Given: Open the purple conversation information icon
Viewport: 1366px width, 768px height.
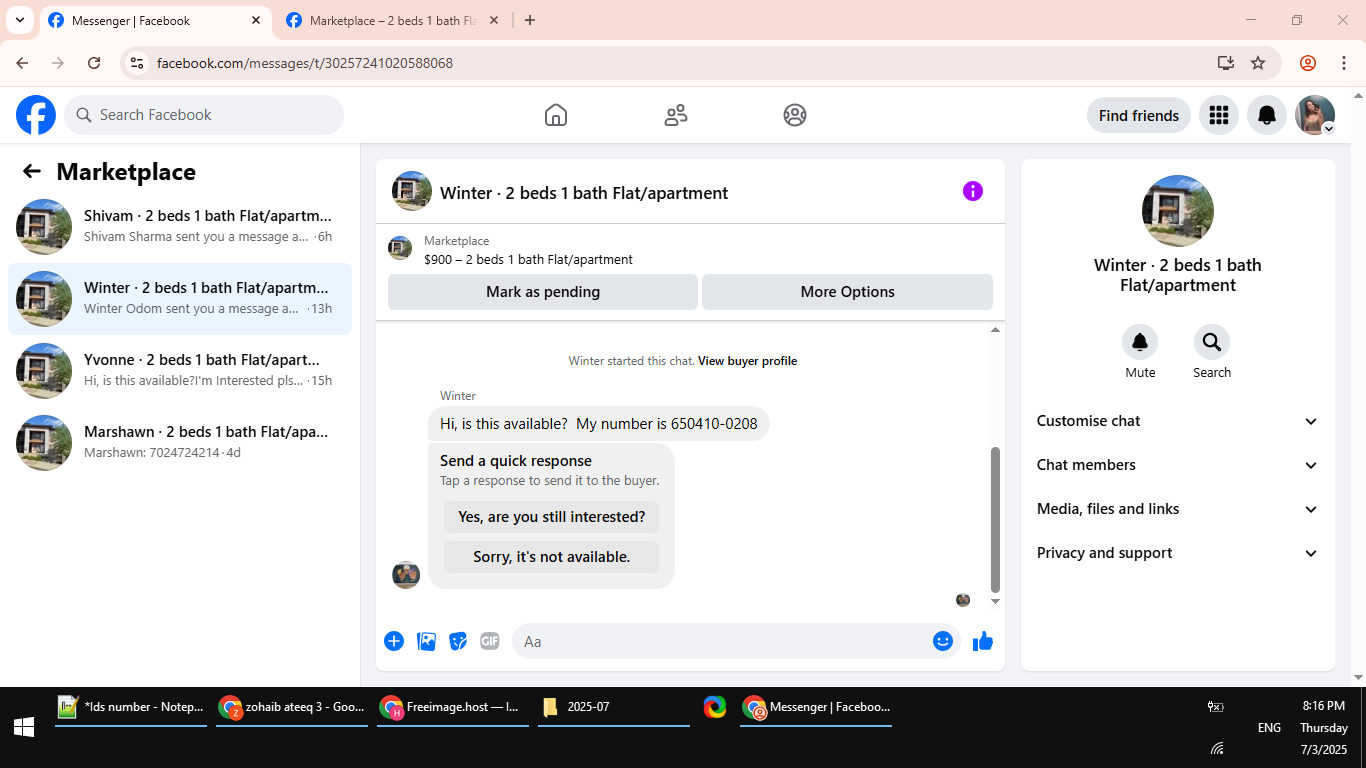Looking at the screenshot, I should [973, 191].
